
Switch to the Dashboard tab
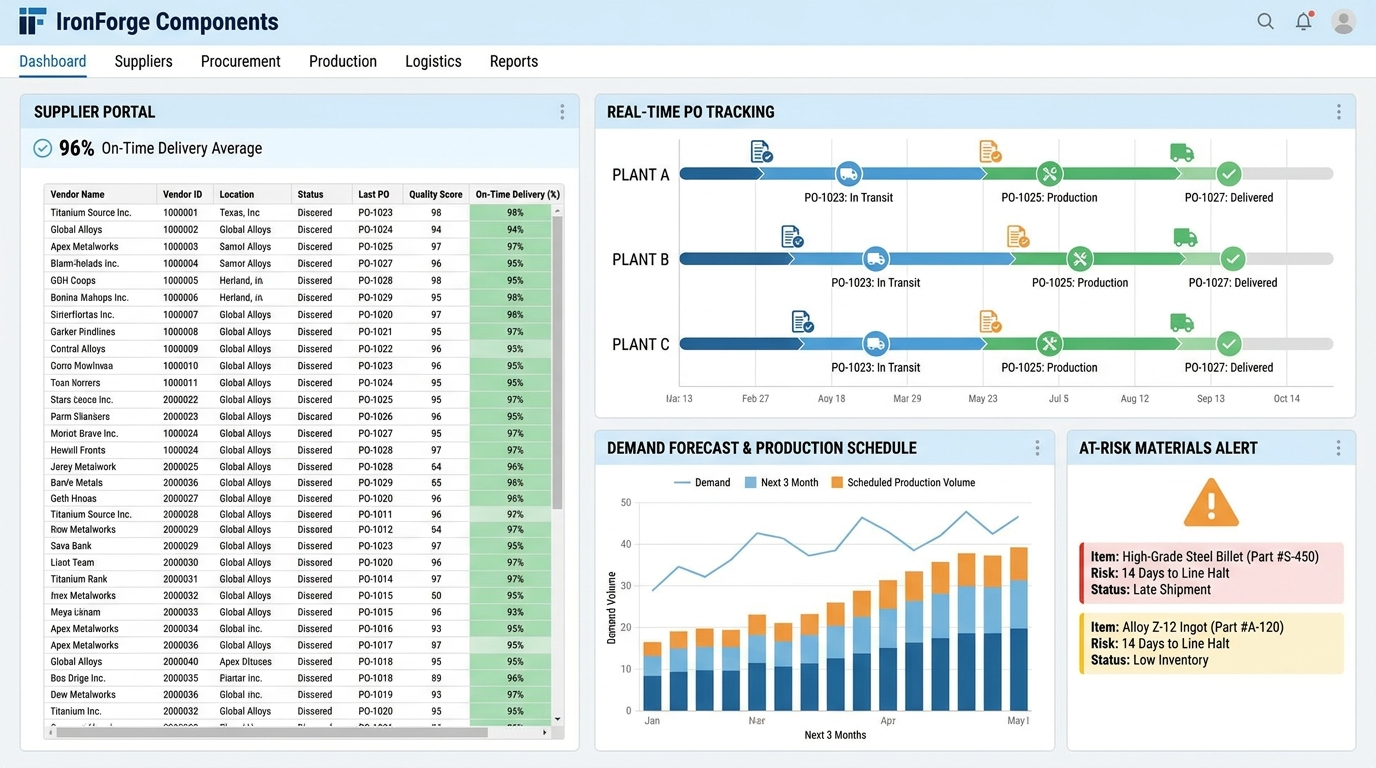[53, 61]
